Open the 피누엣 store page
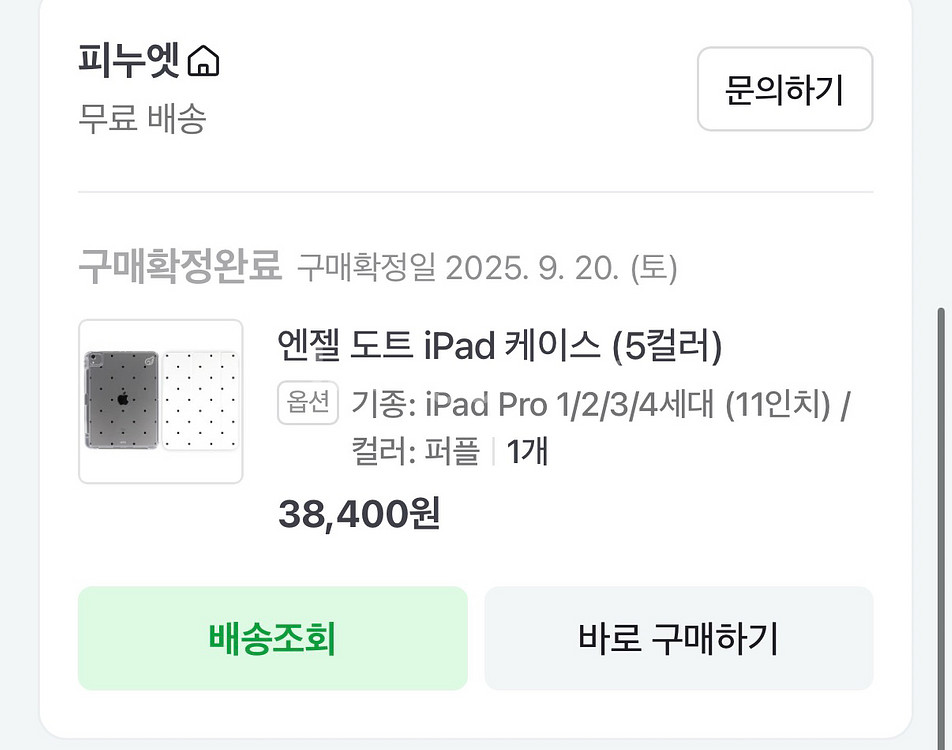 pyautogui.click(x=129, y=62)
